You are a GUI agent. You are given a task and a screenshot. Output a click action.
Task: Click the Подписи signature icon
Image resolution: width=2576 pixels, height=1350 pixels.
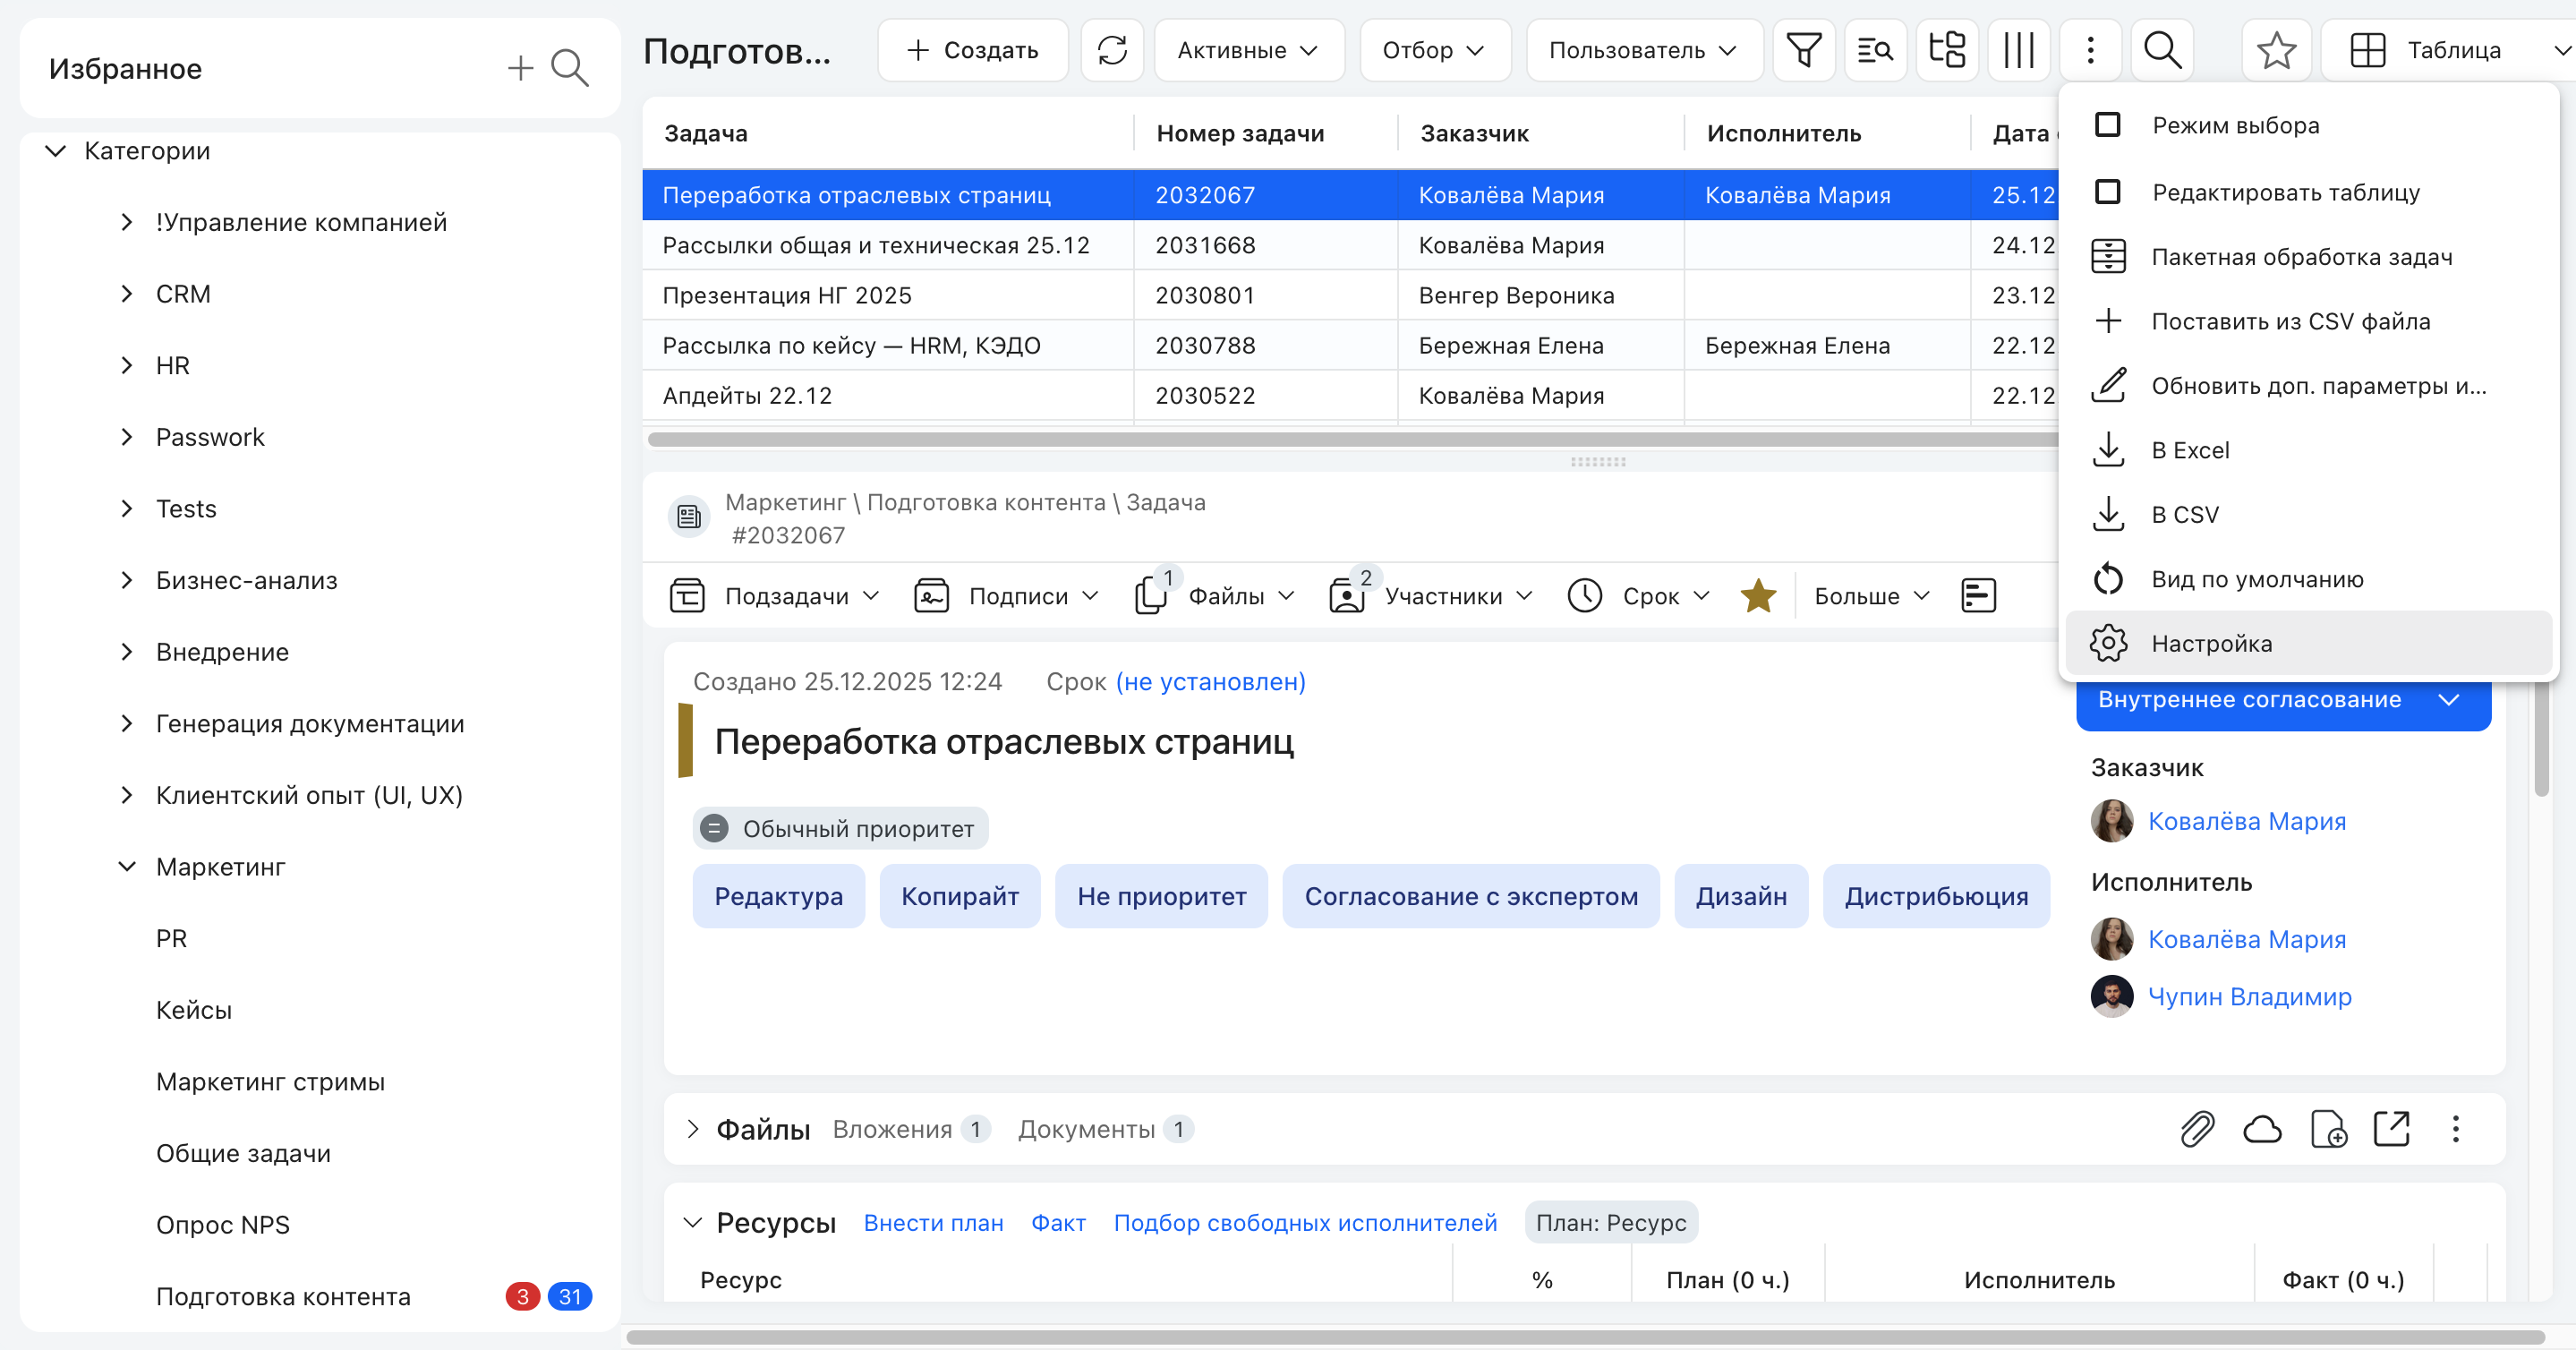click(x=931, y=596)
